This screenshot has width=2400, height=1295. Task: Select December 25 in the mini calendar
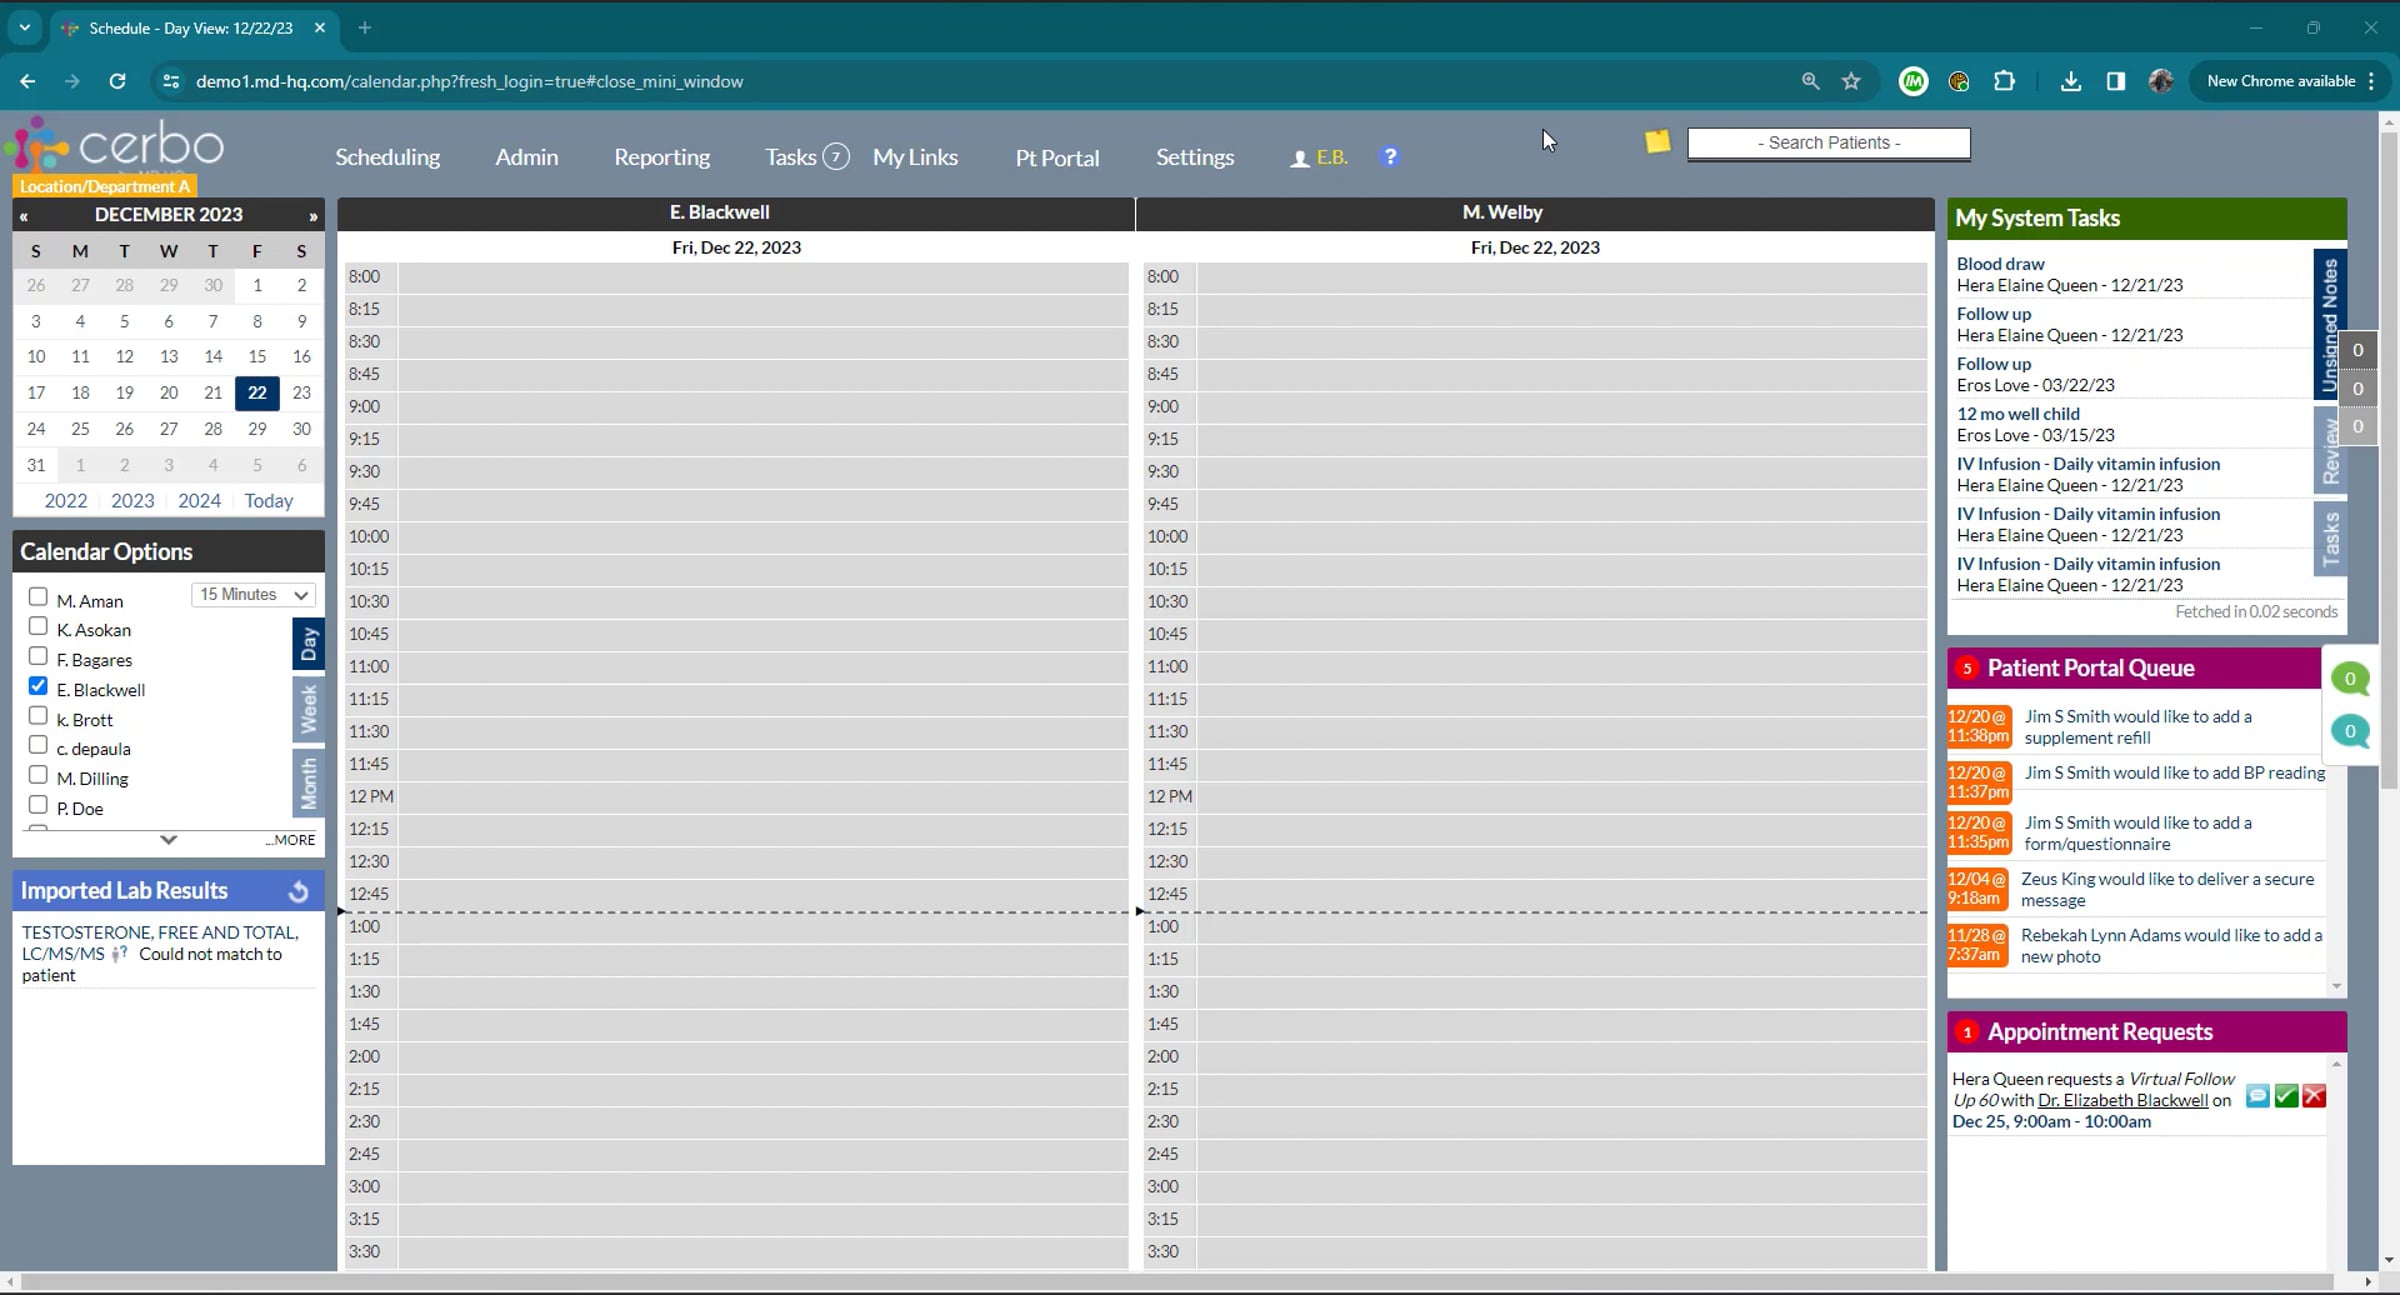pyautogui.click(x=80, y=429)
